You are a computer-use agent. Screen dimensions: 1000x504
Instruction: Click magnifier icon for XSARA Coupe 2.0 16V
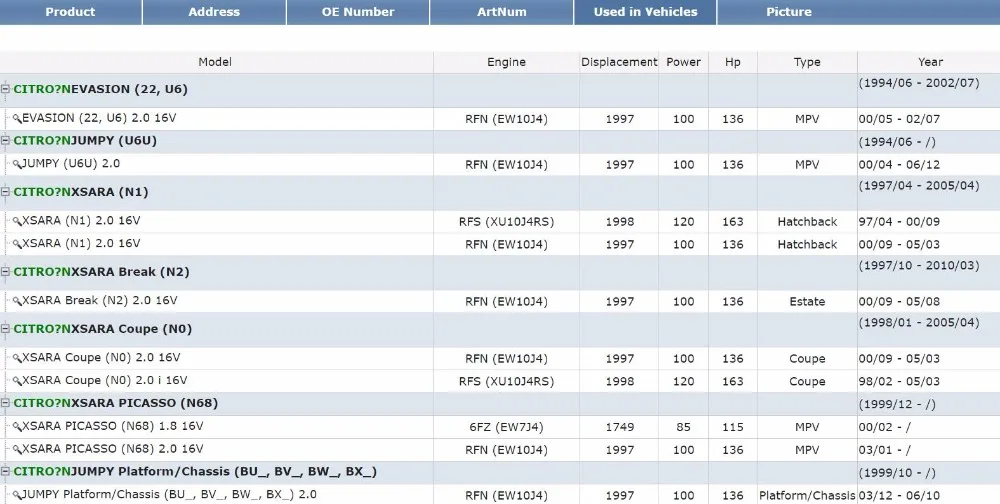tap(17, 358)
